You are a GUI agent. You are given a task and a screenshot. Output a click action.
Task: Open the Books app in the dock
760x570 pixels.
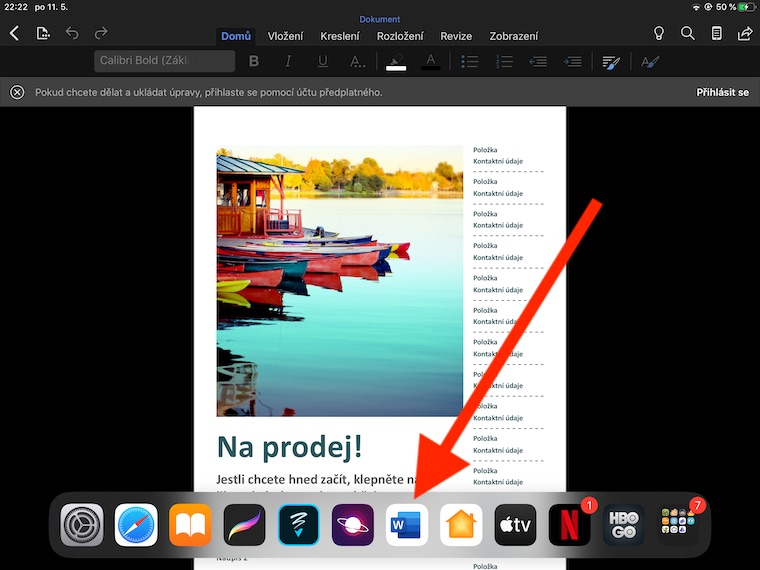coord(190,525)
